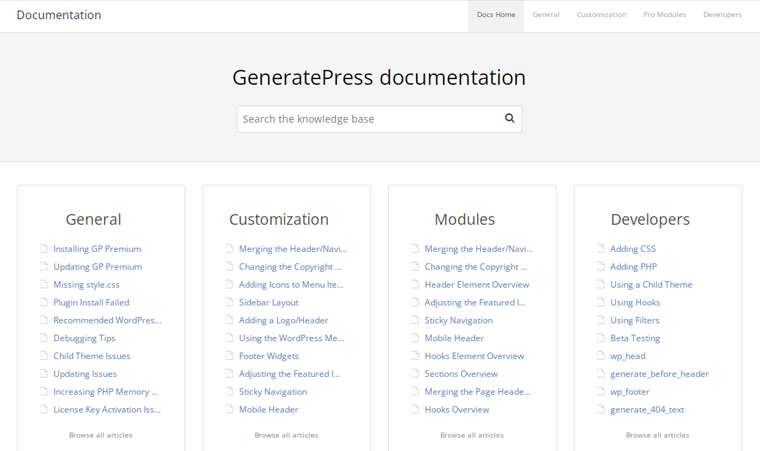Screen dimensions: 760x451
Task: Open the Using a Child Theme article
Action: click(651, 285)
